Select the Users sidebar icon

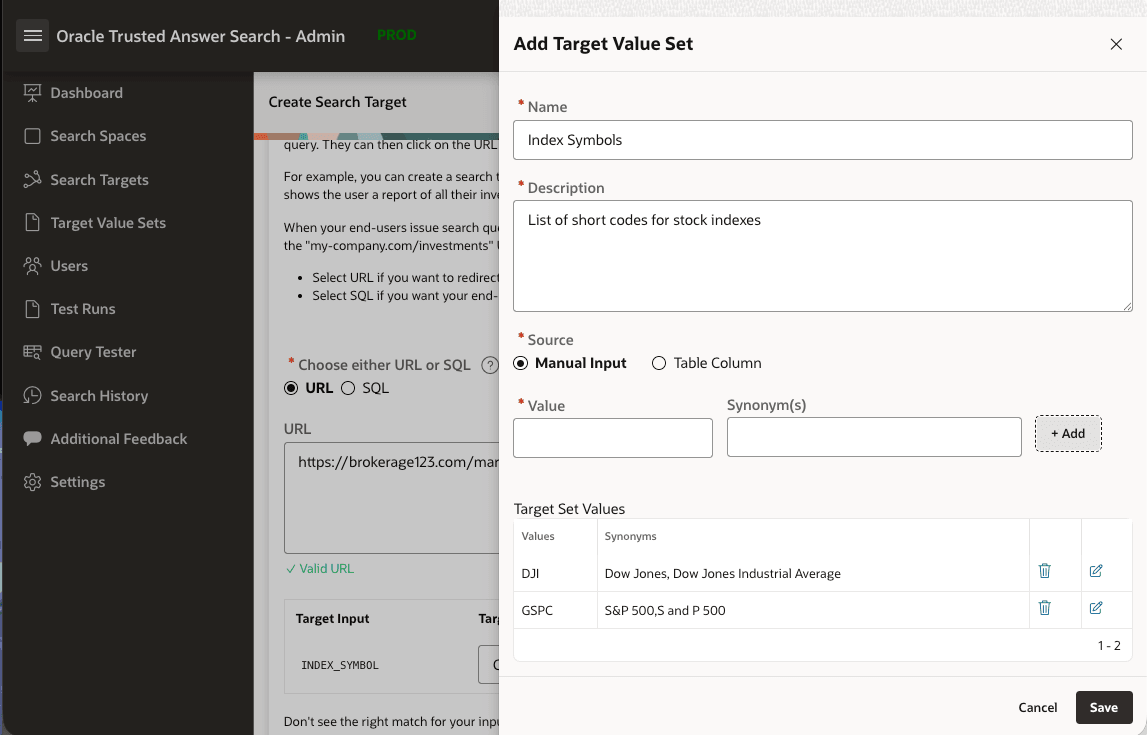pyautogui.click(x=31, y=265)
